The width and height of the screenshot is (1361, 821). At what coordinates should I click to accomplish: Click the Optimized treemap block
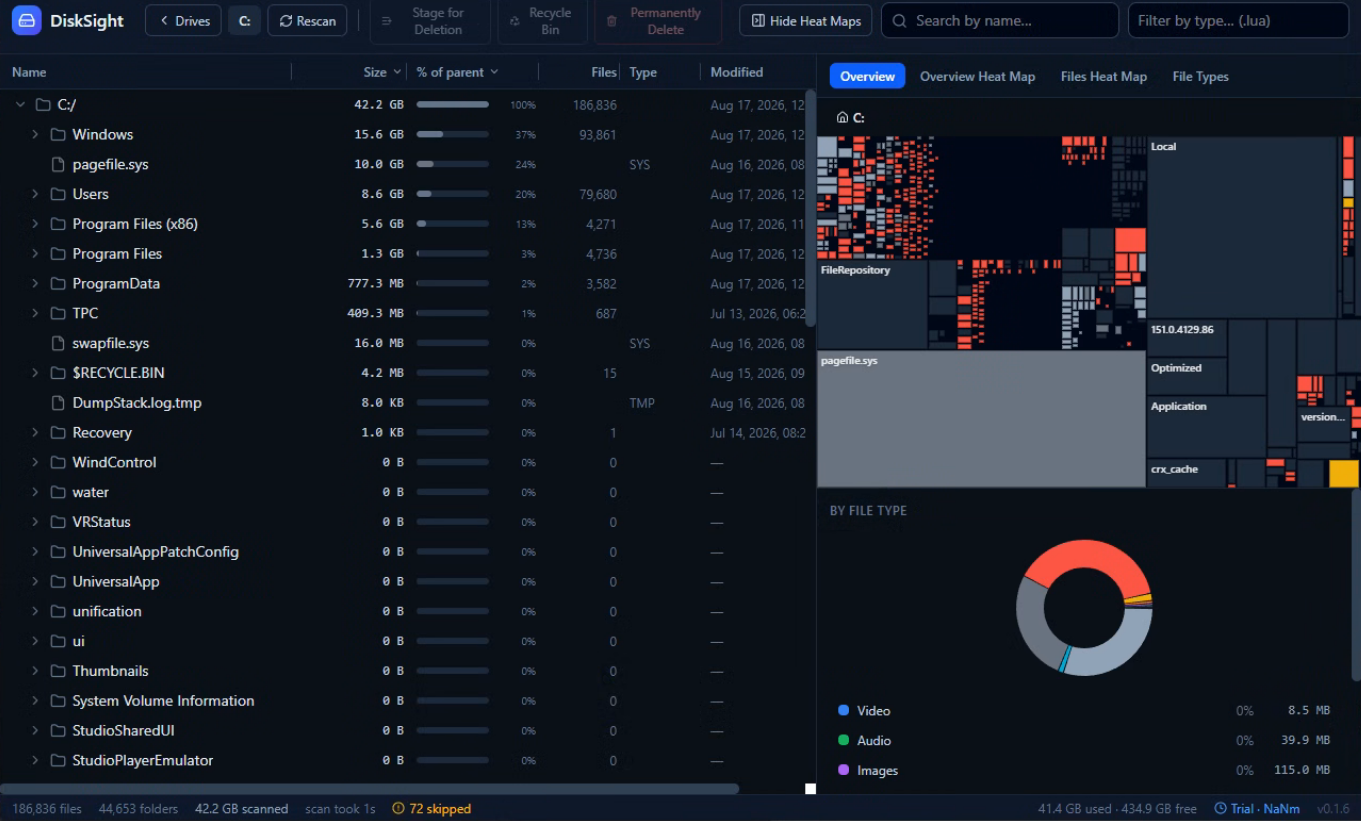(x=1186, y=377)
